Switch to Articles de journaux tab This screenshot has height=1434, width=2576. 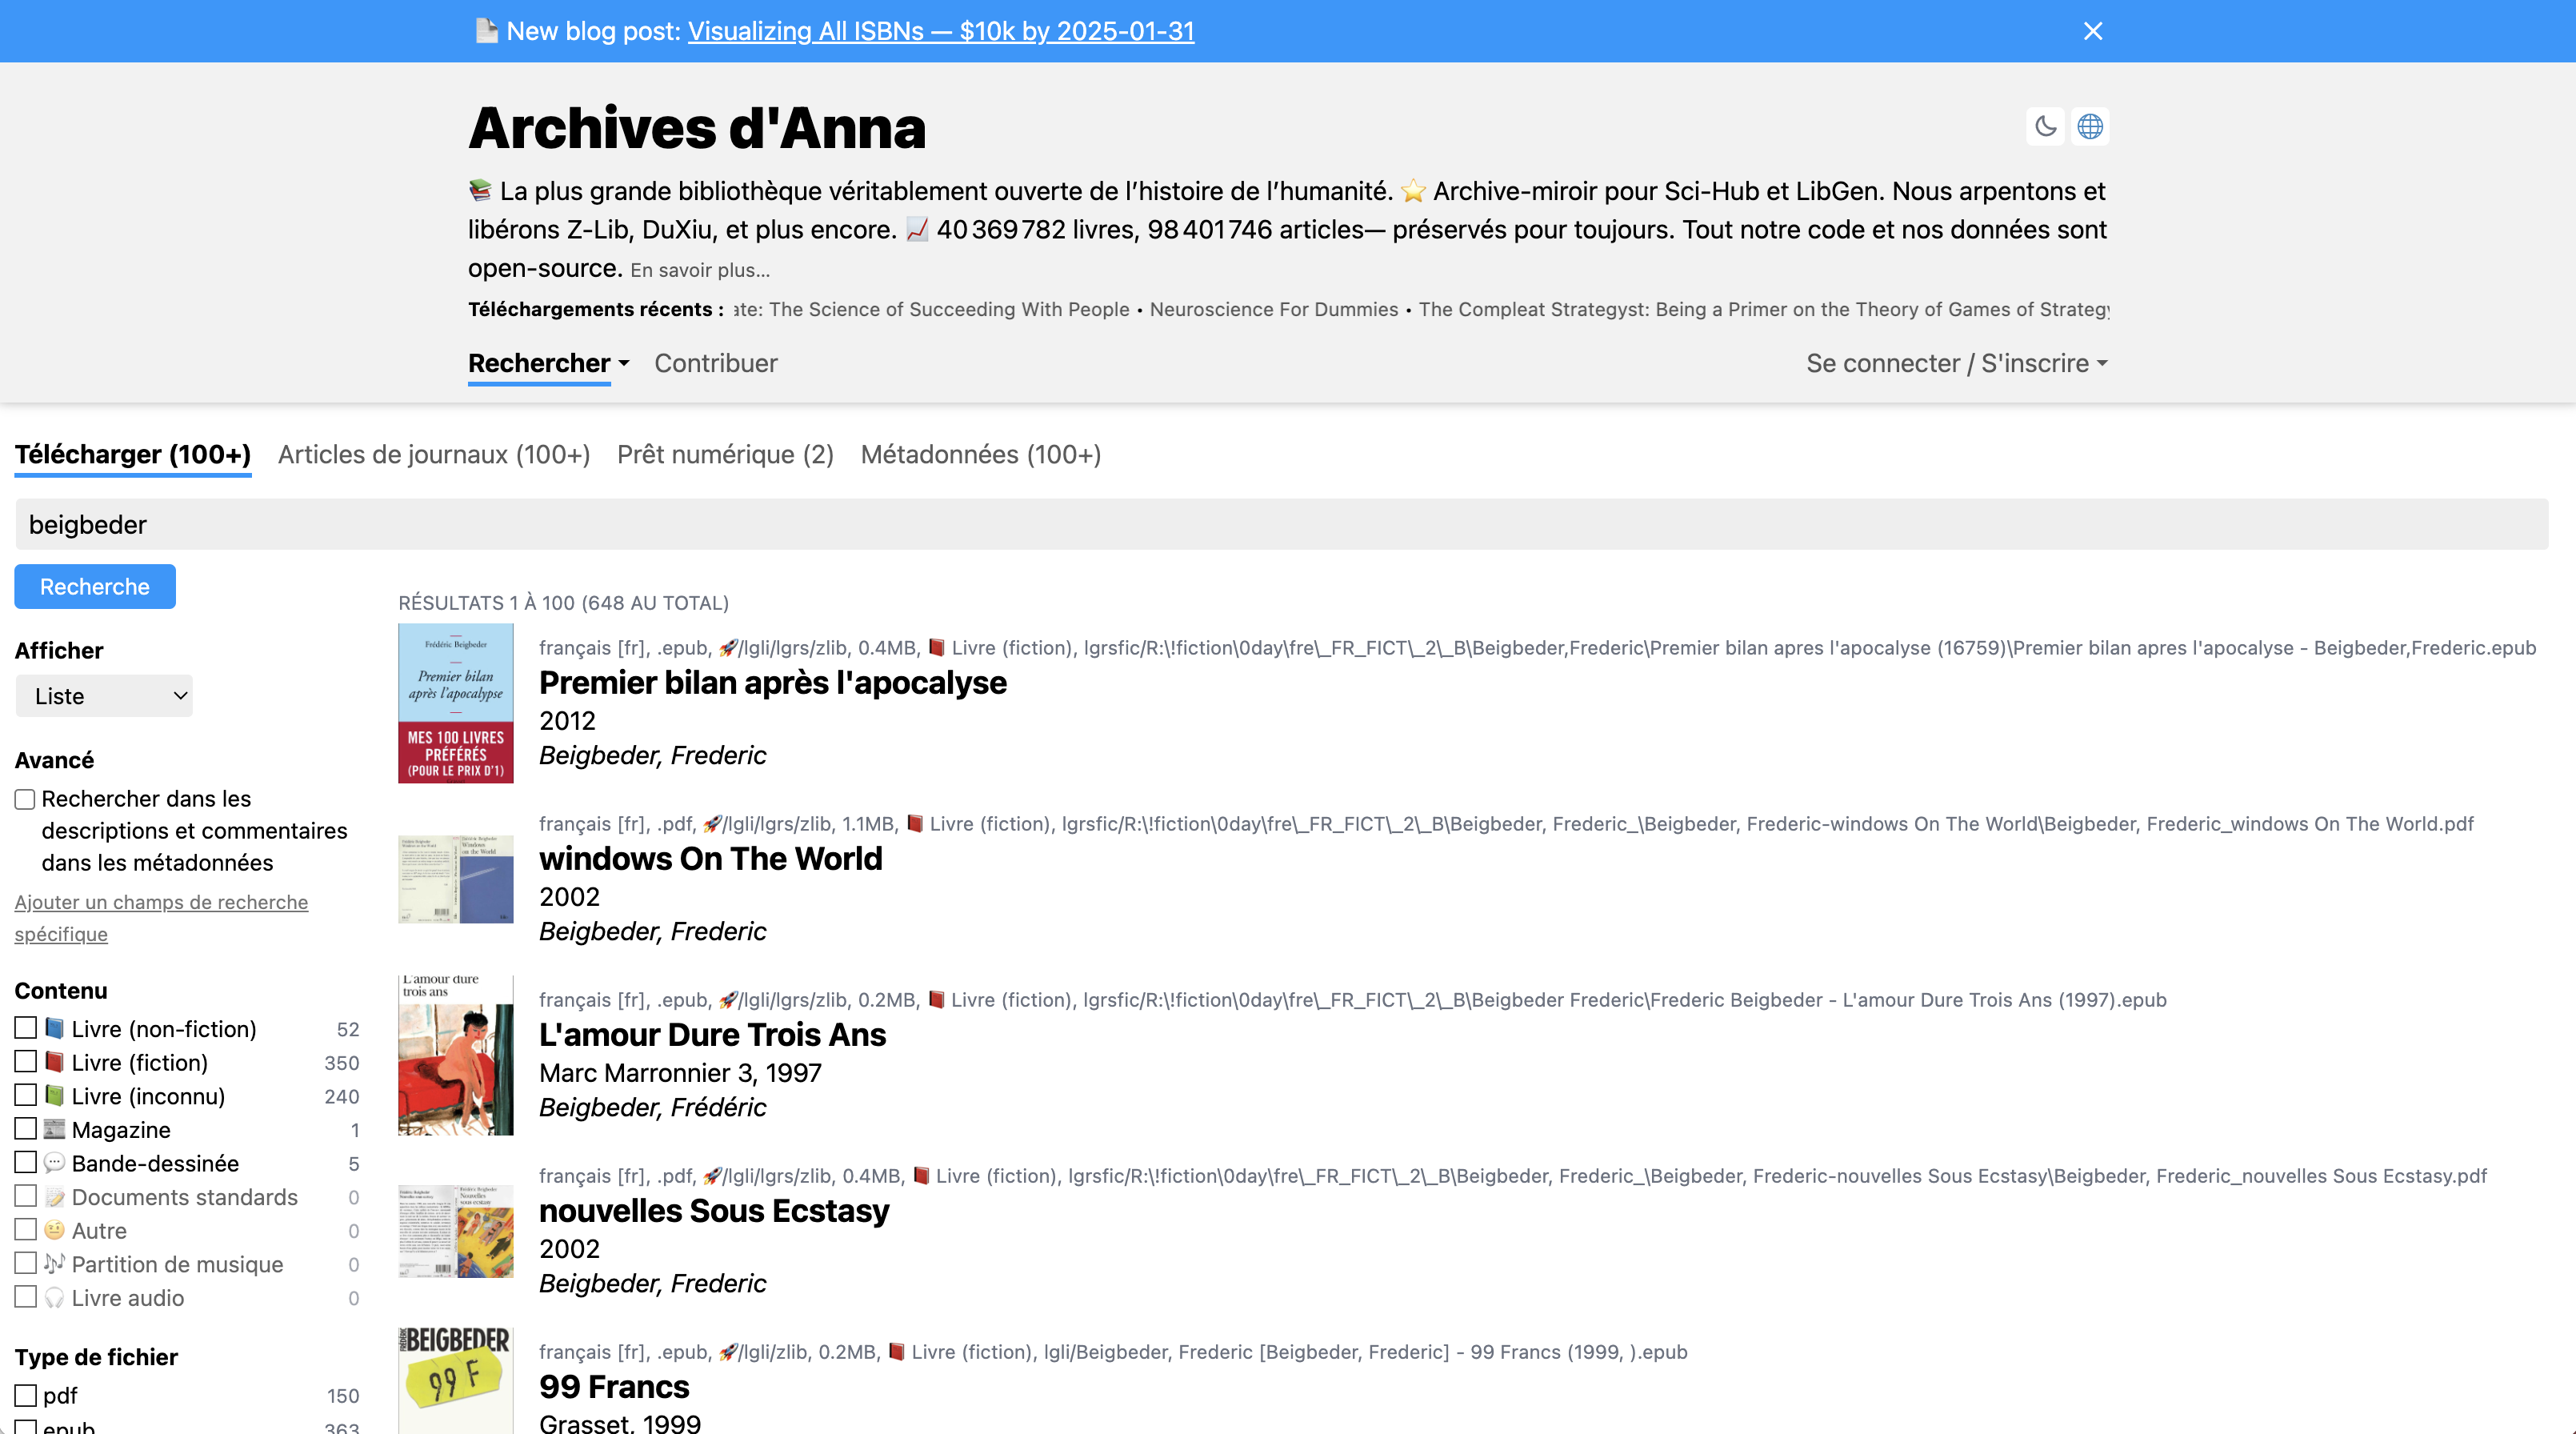coord(434,455)
